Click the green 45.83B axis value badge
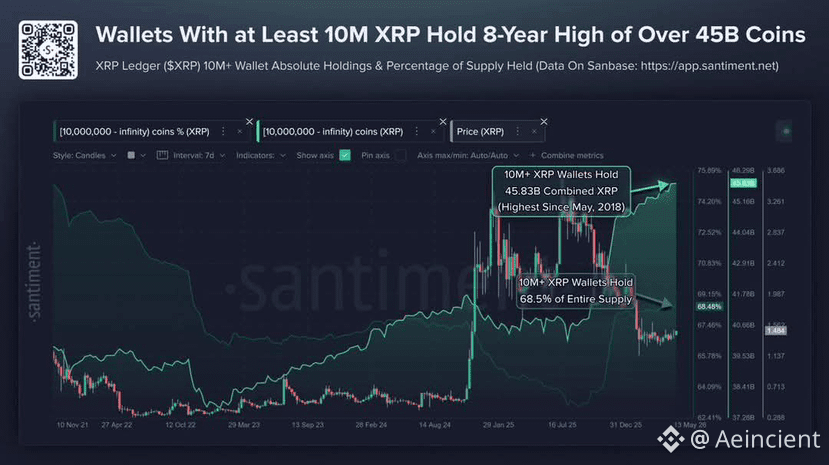The image size is (829, 465). [x=743, y=183]
